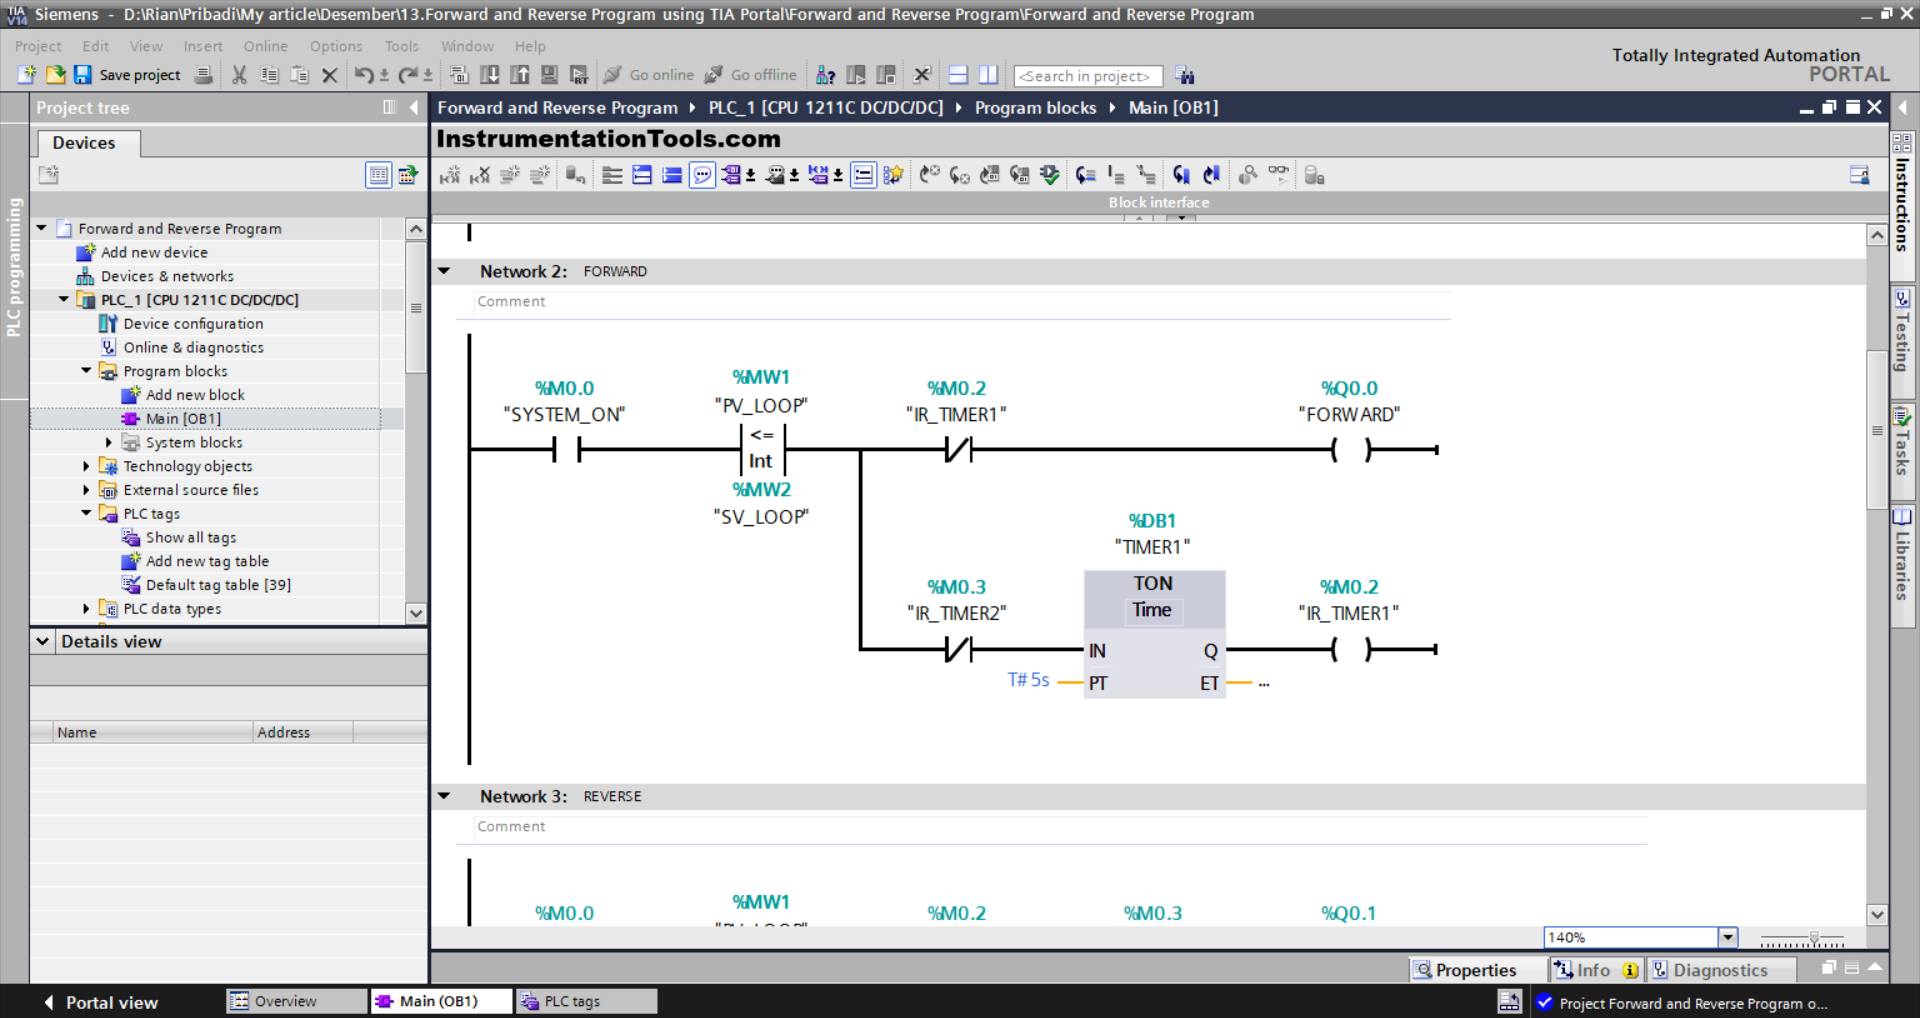Collapse Network 3 REVERSE
The image size is (1920, 1018).
click(x=444, y=796)
